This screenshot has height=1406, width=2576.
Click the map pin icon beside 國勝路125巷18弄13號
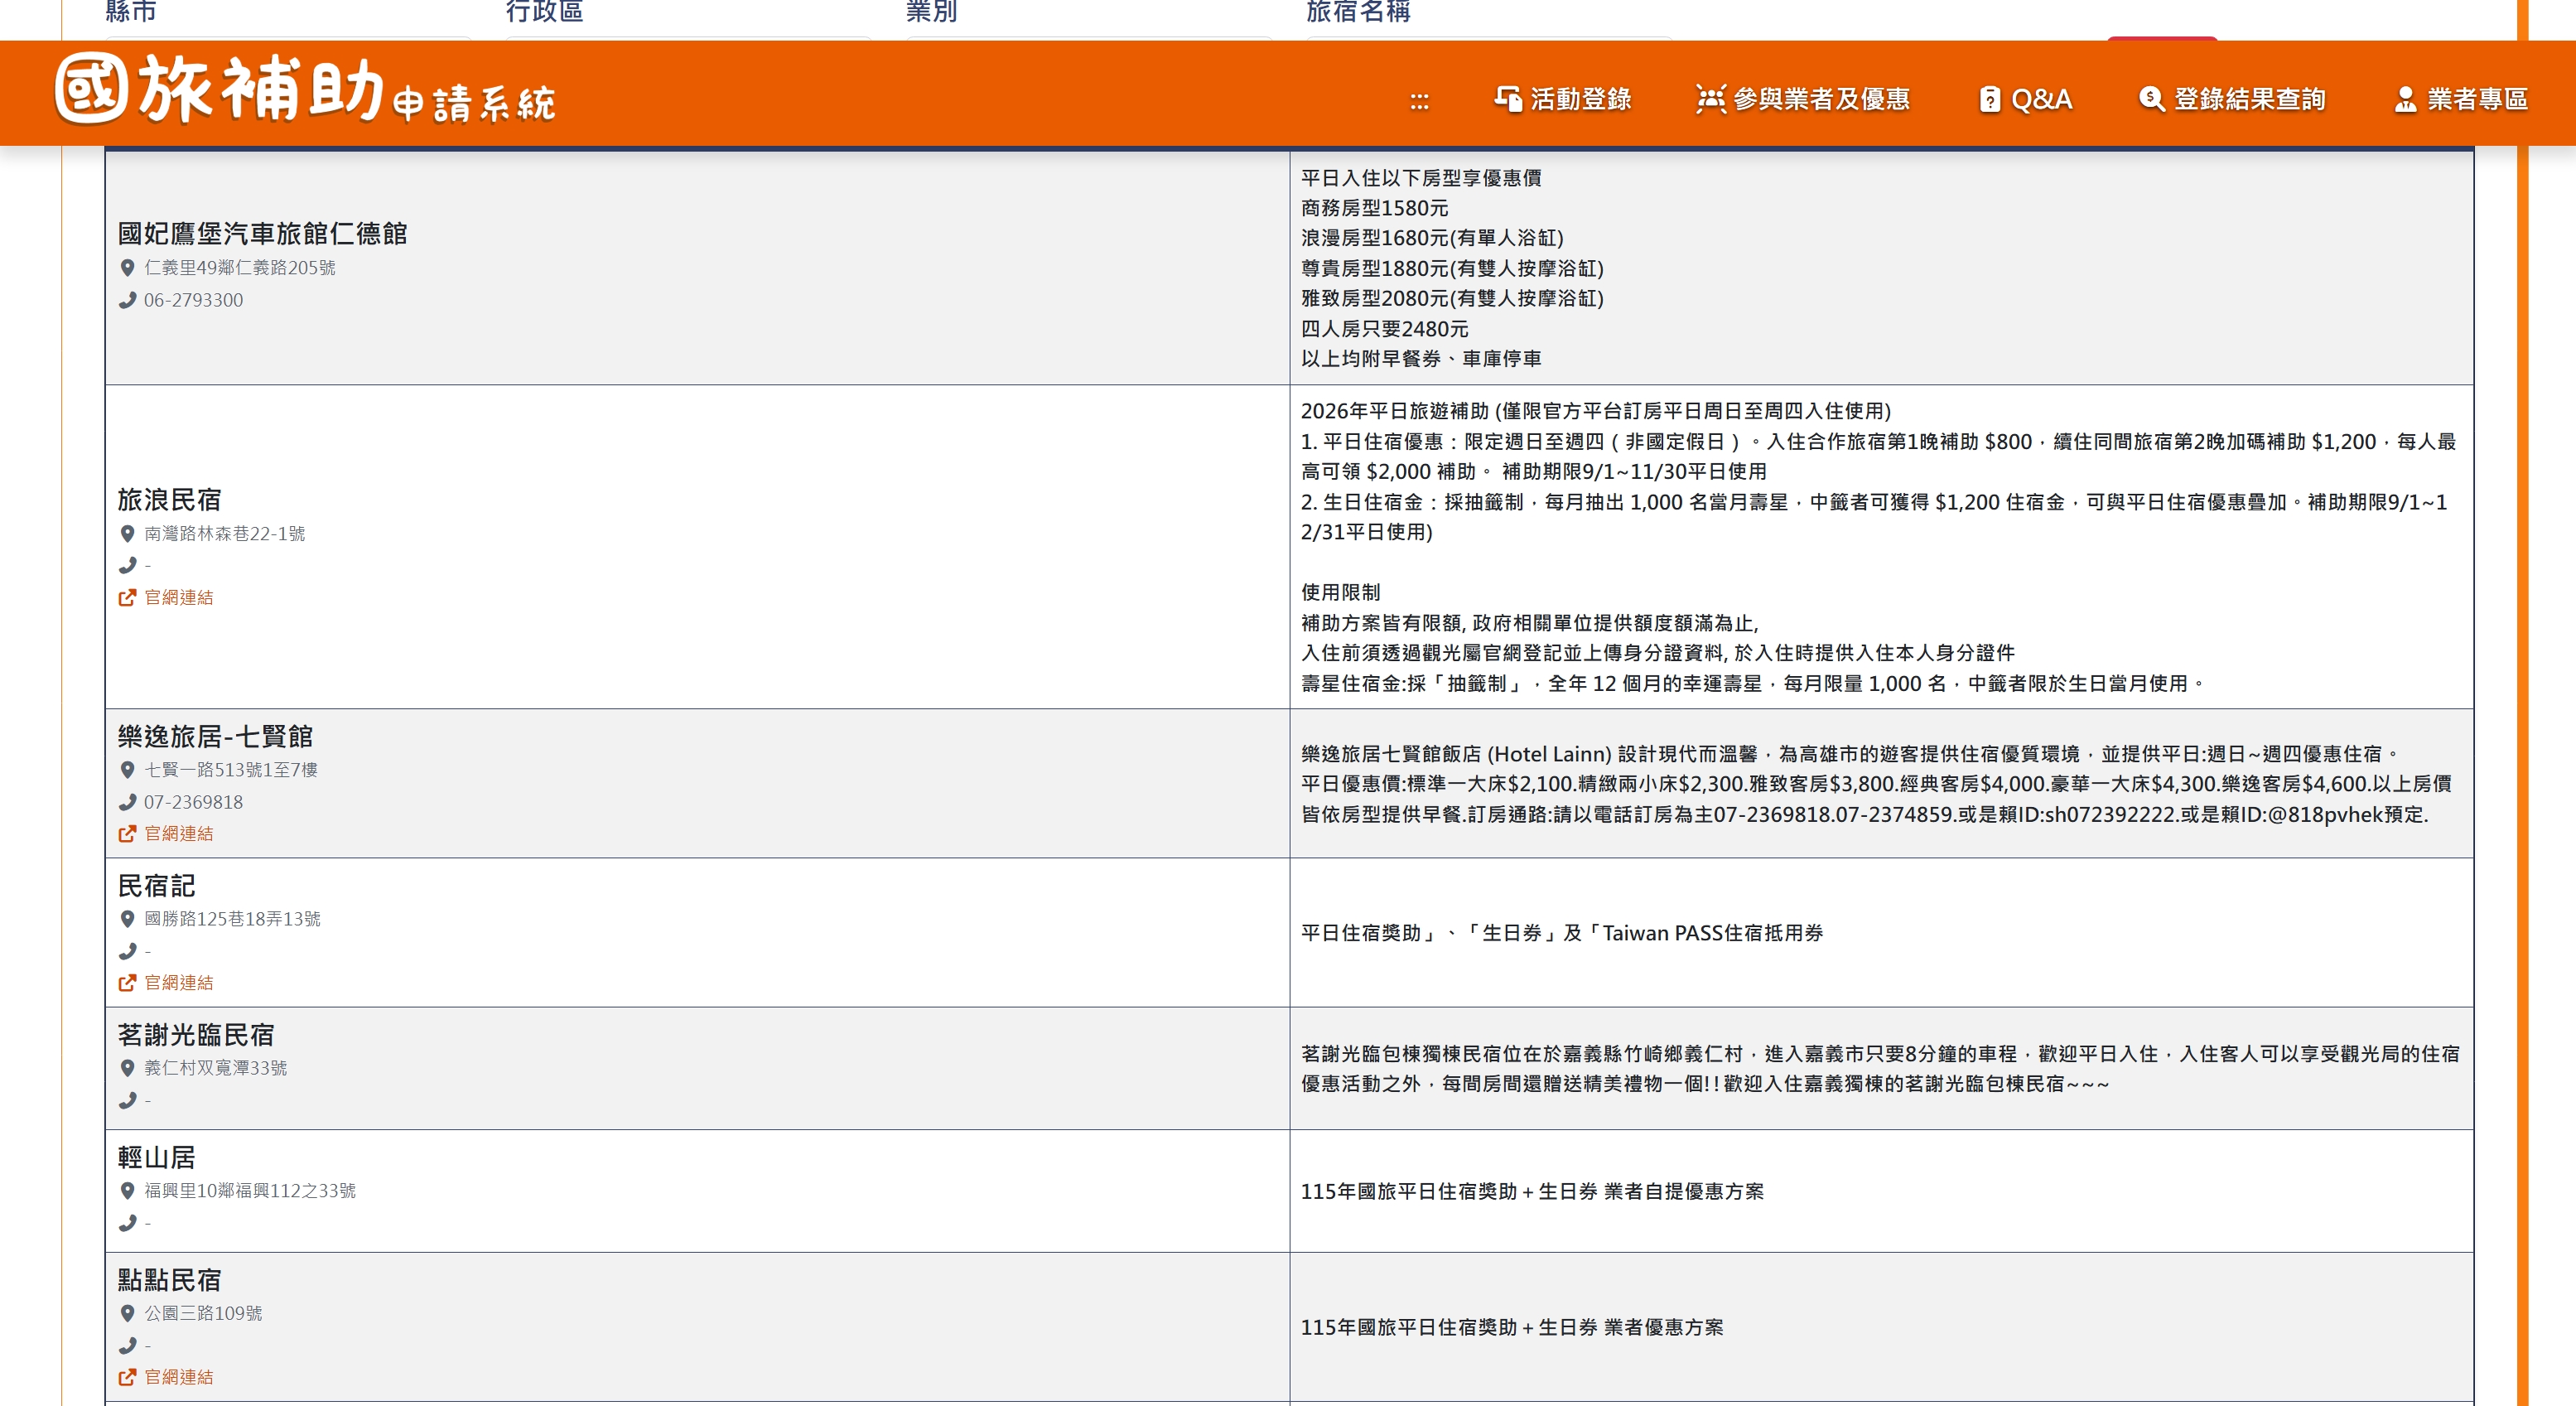pos(127,918)
